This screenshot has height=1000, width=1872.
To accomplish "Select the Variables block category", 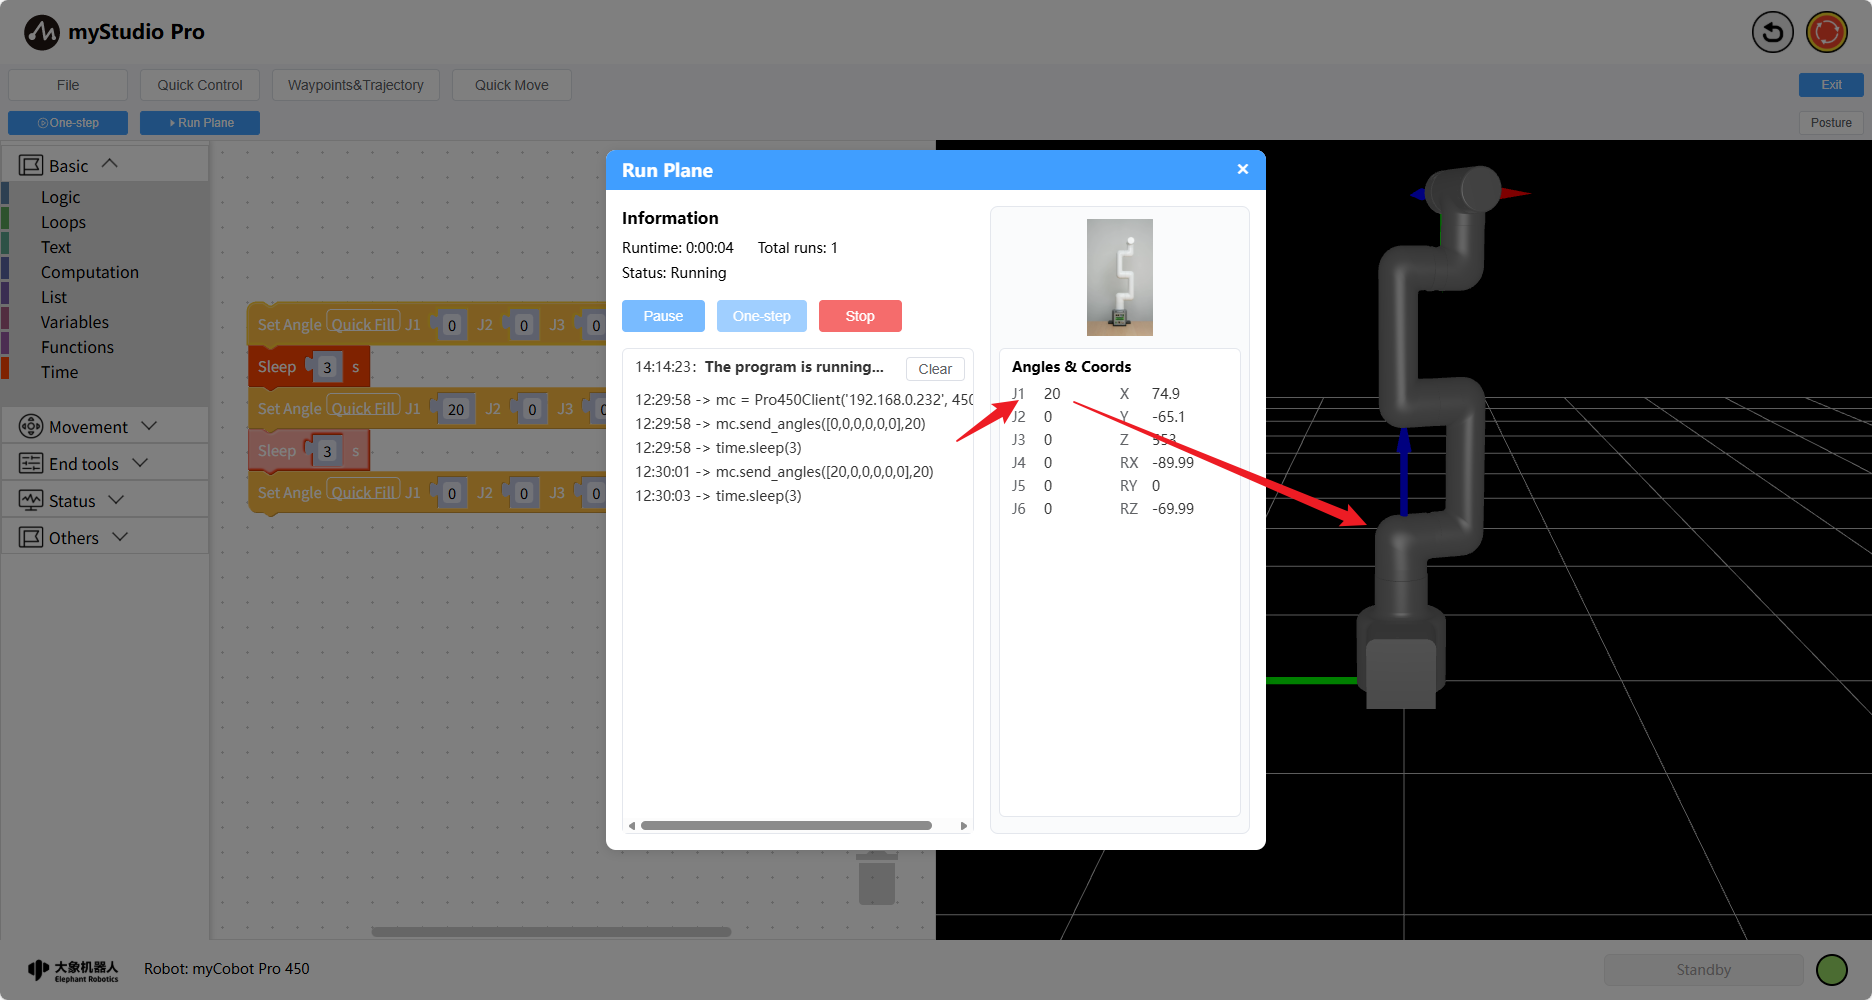I will click(x=75, y=322).
